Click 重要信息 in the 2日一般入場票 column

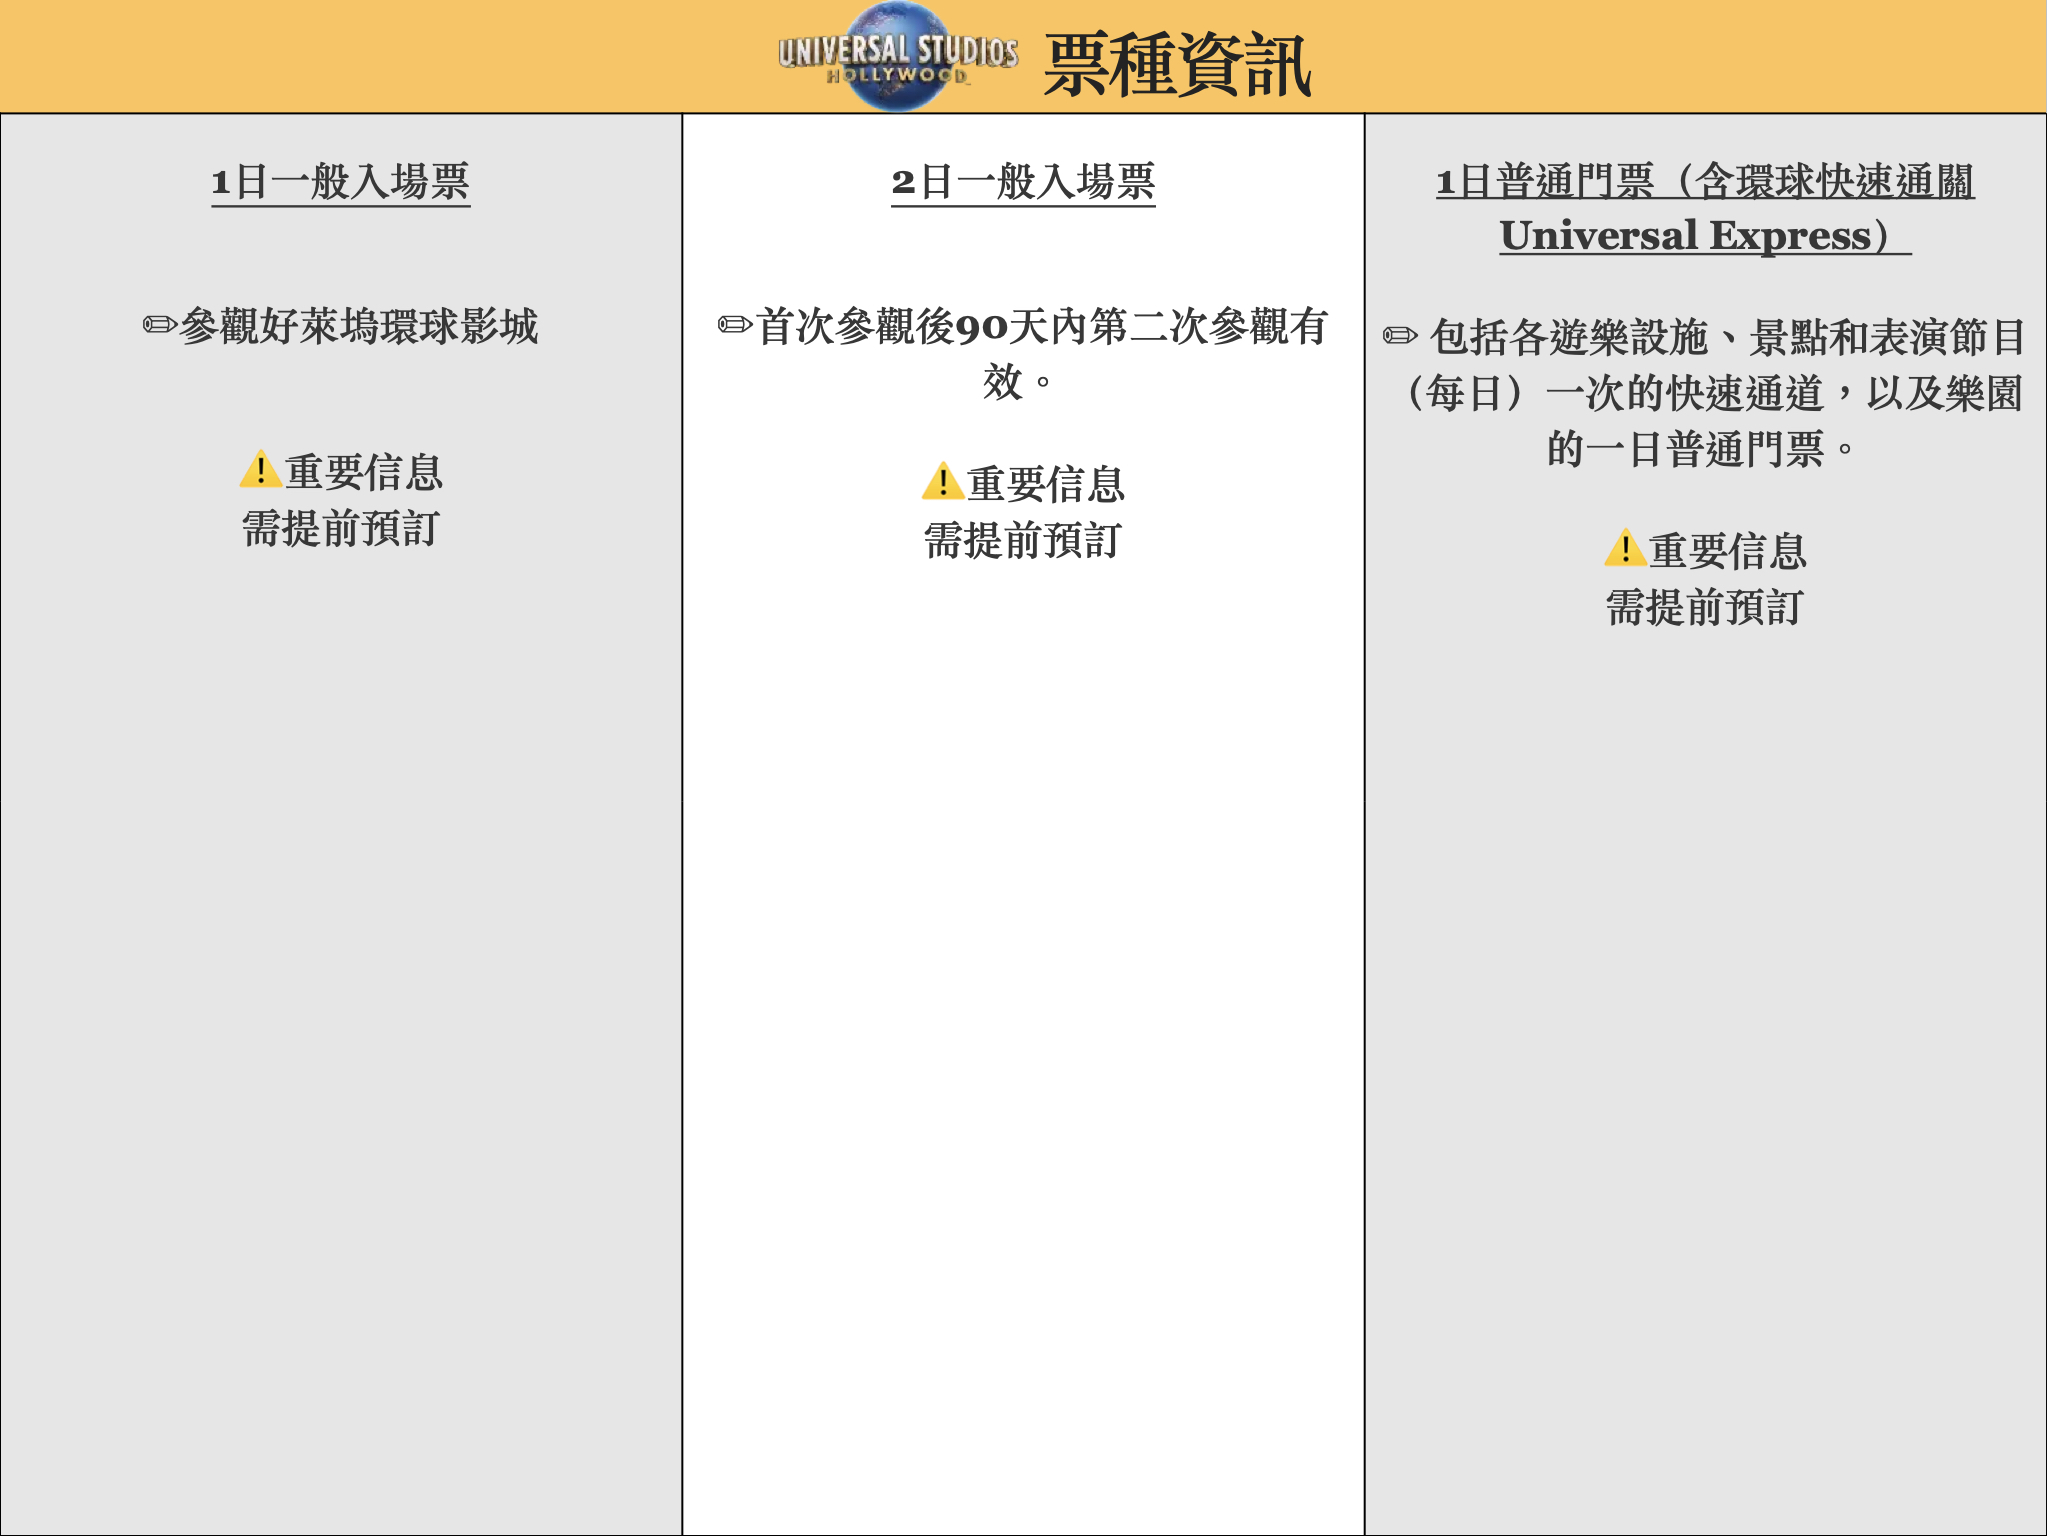coord(1046,483)
